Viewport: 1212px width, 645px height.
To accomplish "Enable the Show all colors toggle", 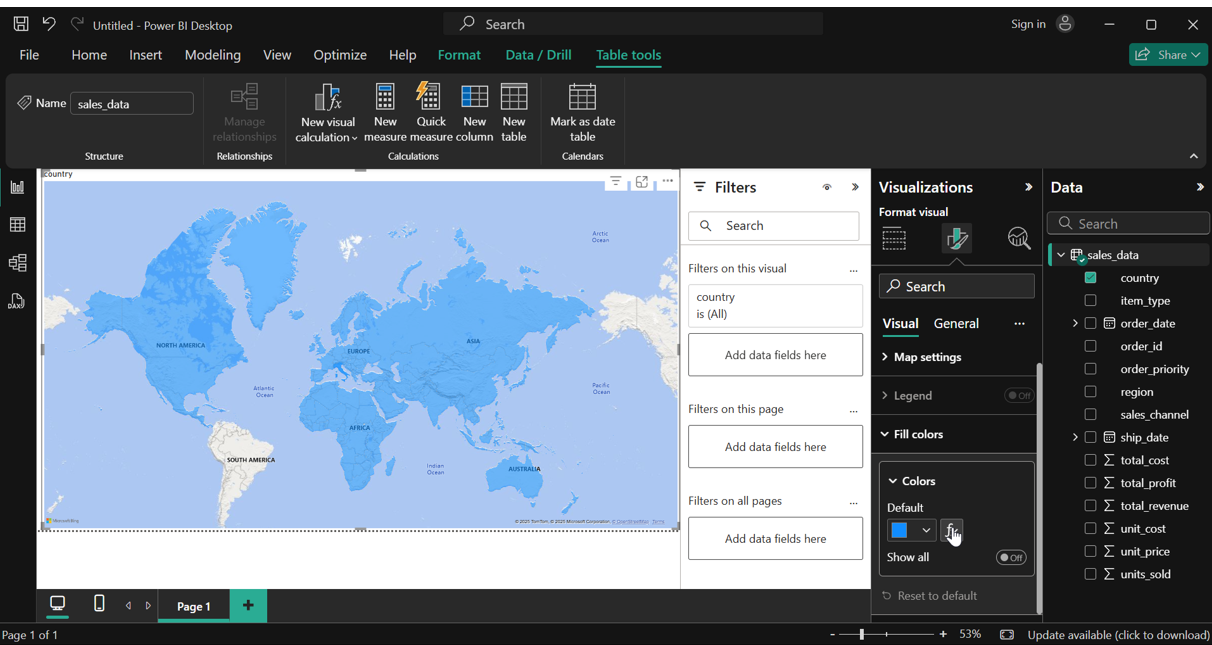I will 1011,557.
